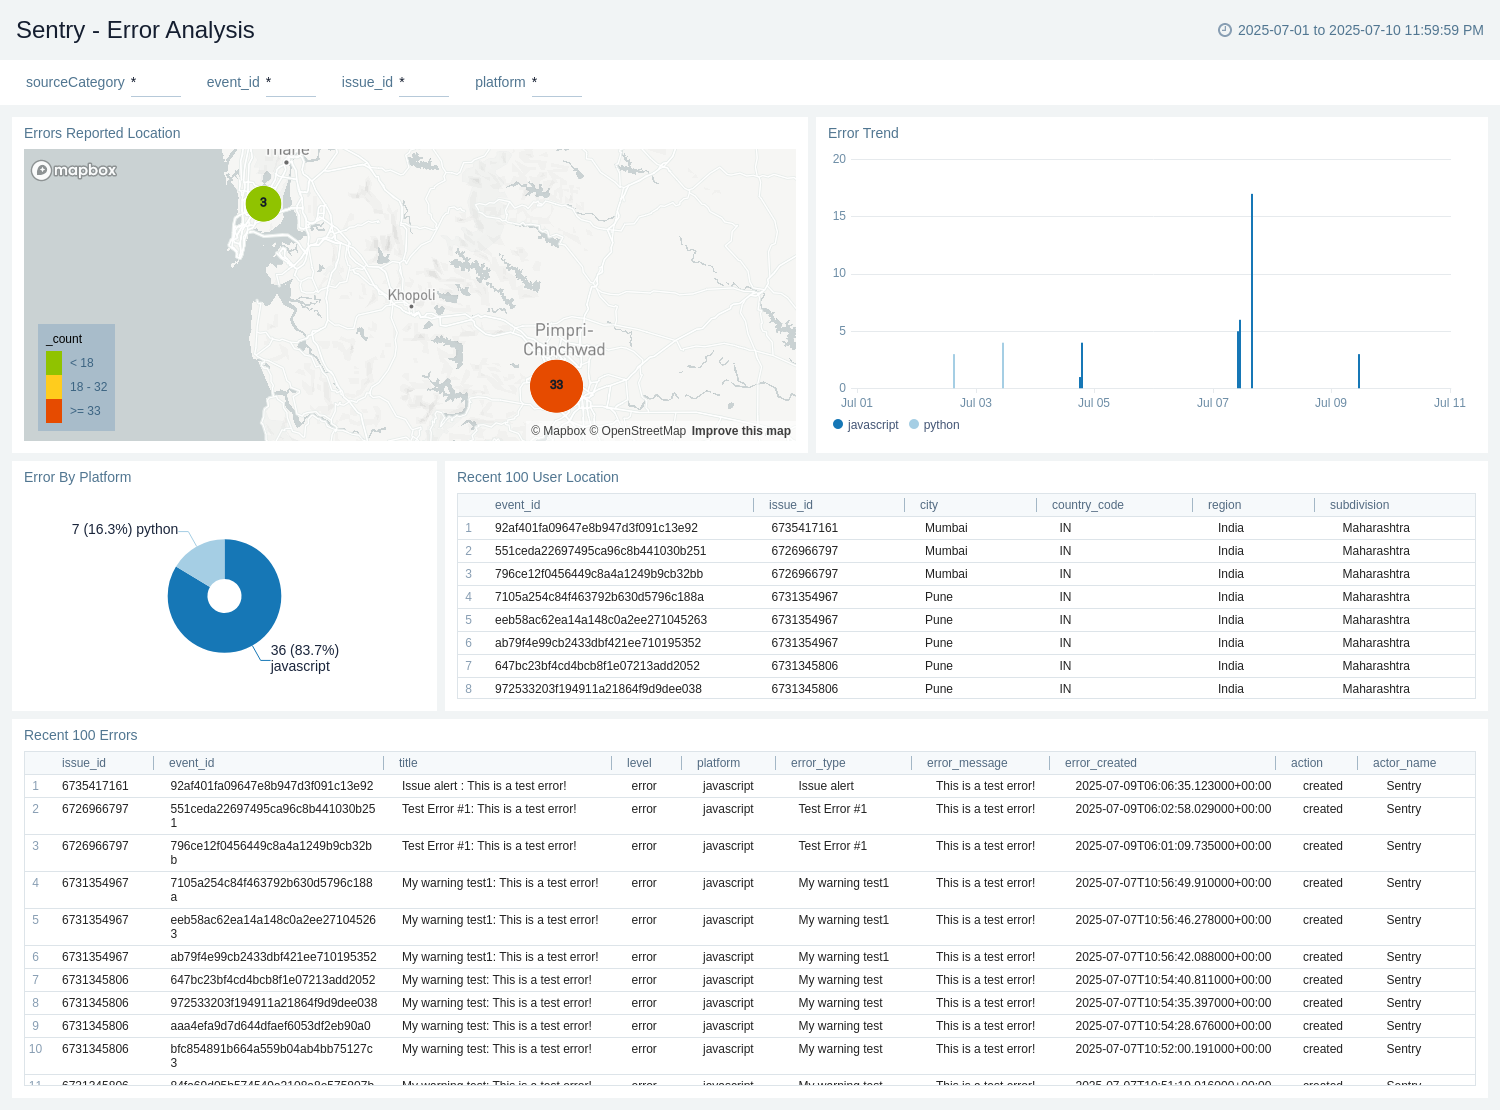The height and width of the screenshot is (1110, 1500).
Task: Select timestamp 2025-07-09T06:06:35.123000+00:00
Action: point(1173,786)
